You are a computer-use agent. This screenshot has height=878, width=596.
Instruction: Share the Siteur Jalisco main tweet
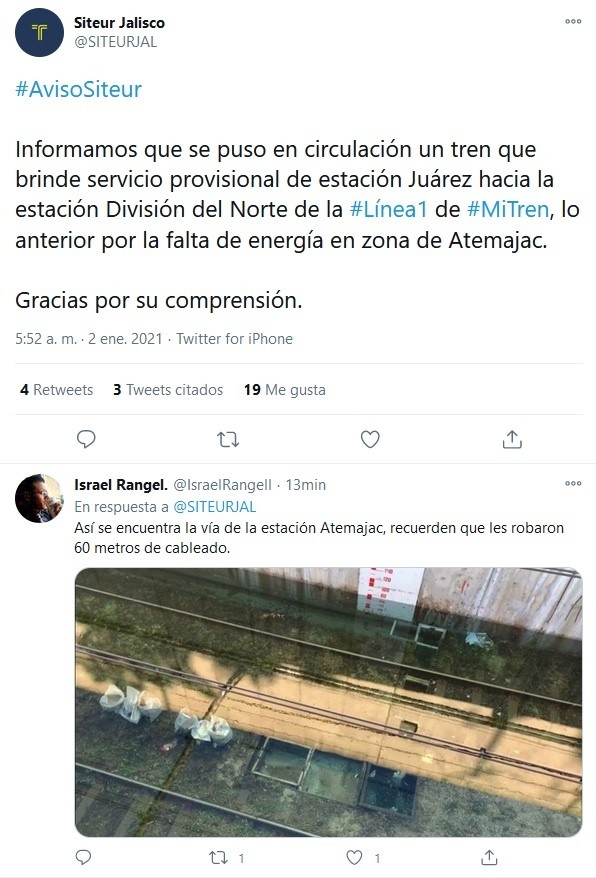pos(512,440)
